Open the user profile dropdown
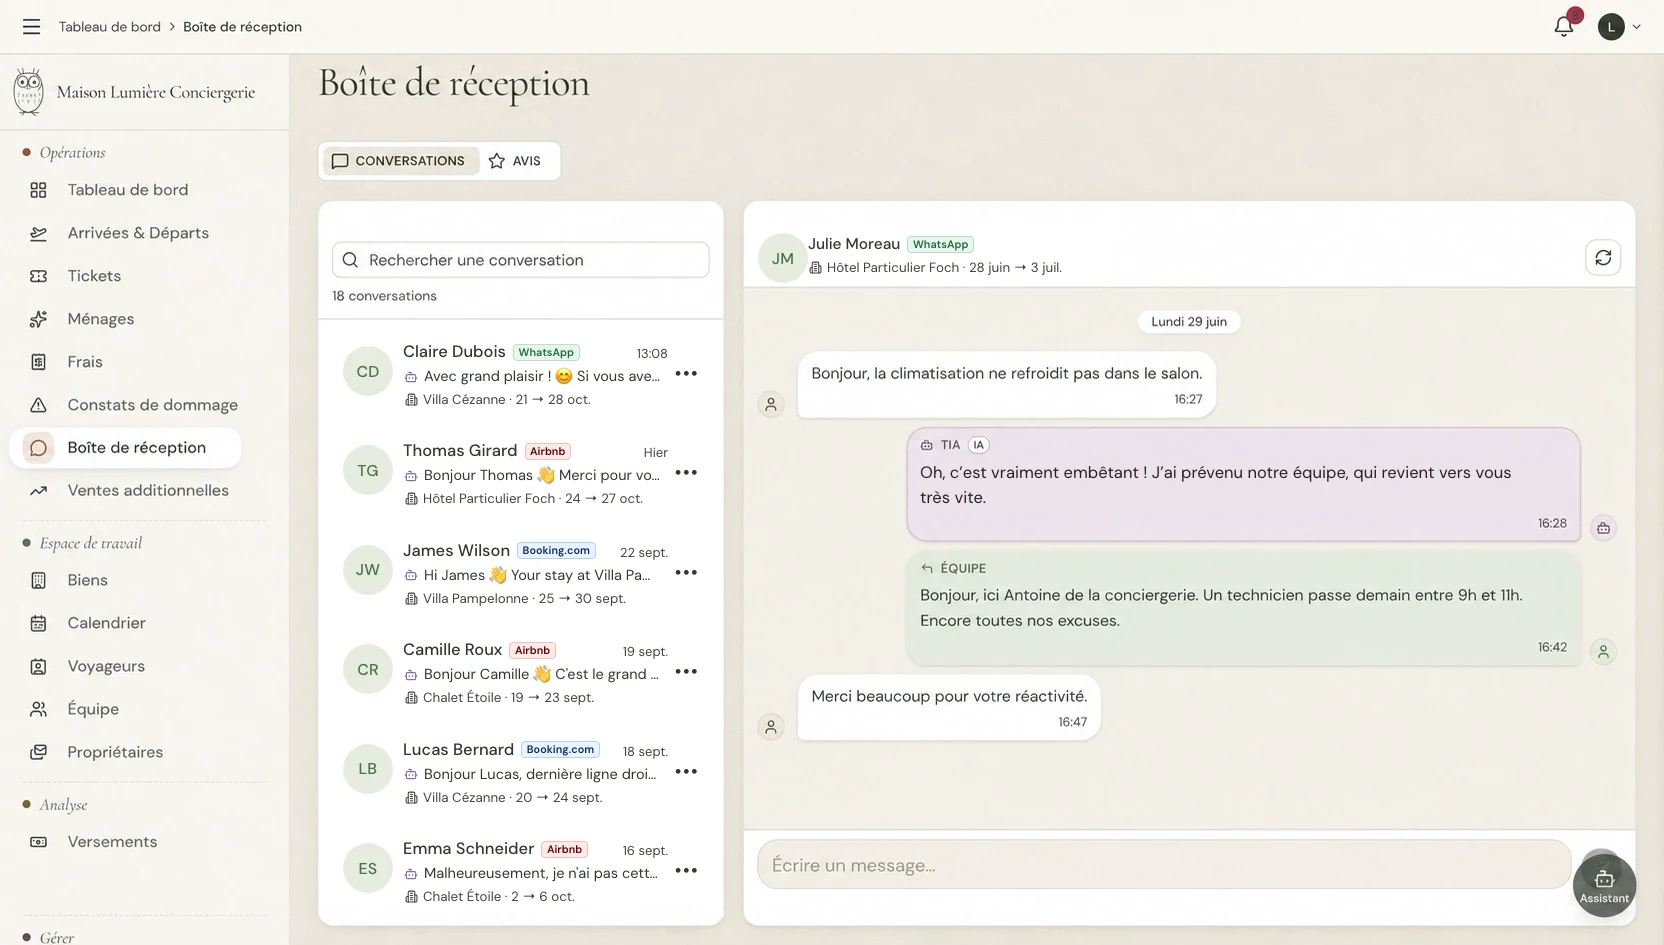1664x945 pixels. click(1619, 27)
